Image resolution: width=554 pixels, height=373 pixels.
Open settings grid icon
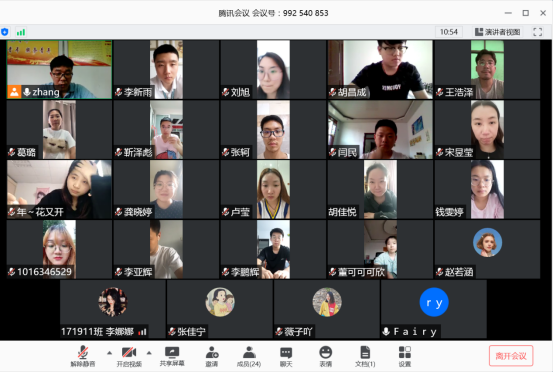click(x=405, y=356)
